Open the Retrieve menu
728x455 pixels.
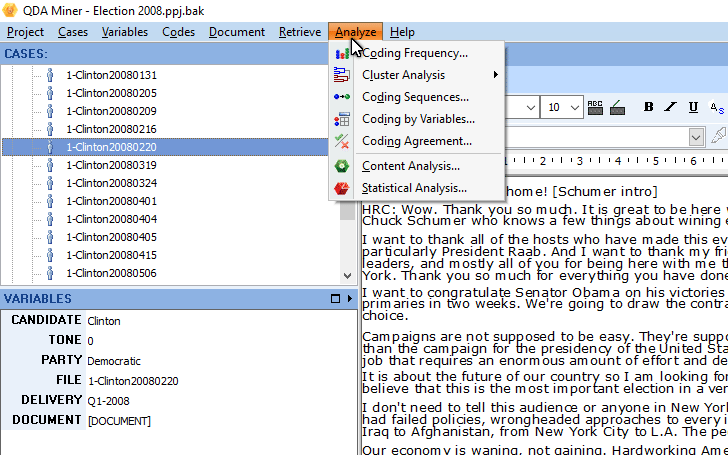pos(300,32)
